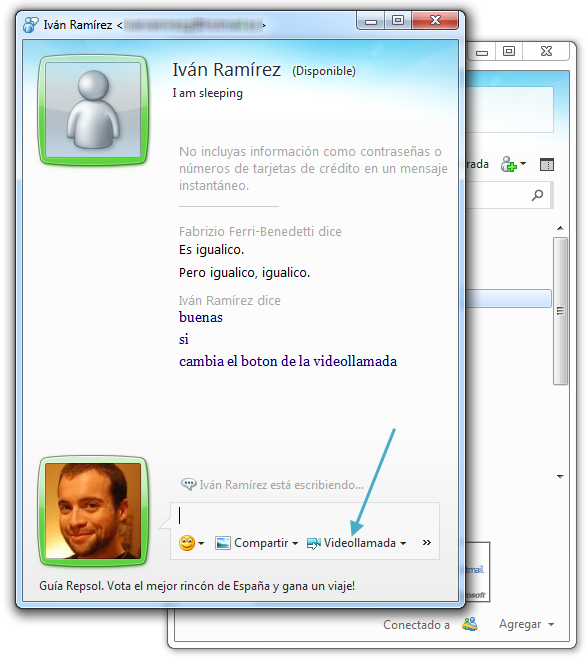This screenshot has height=658, width=586.
Task: Show more toolbar options with double chevron
Action: click(x=426, y=543)
